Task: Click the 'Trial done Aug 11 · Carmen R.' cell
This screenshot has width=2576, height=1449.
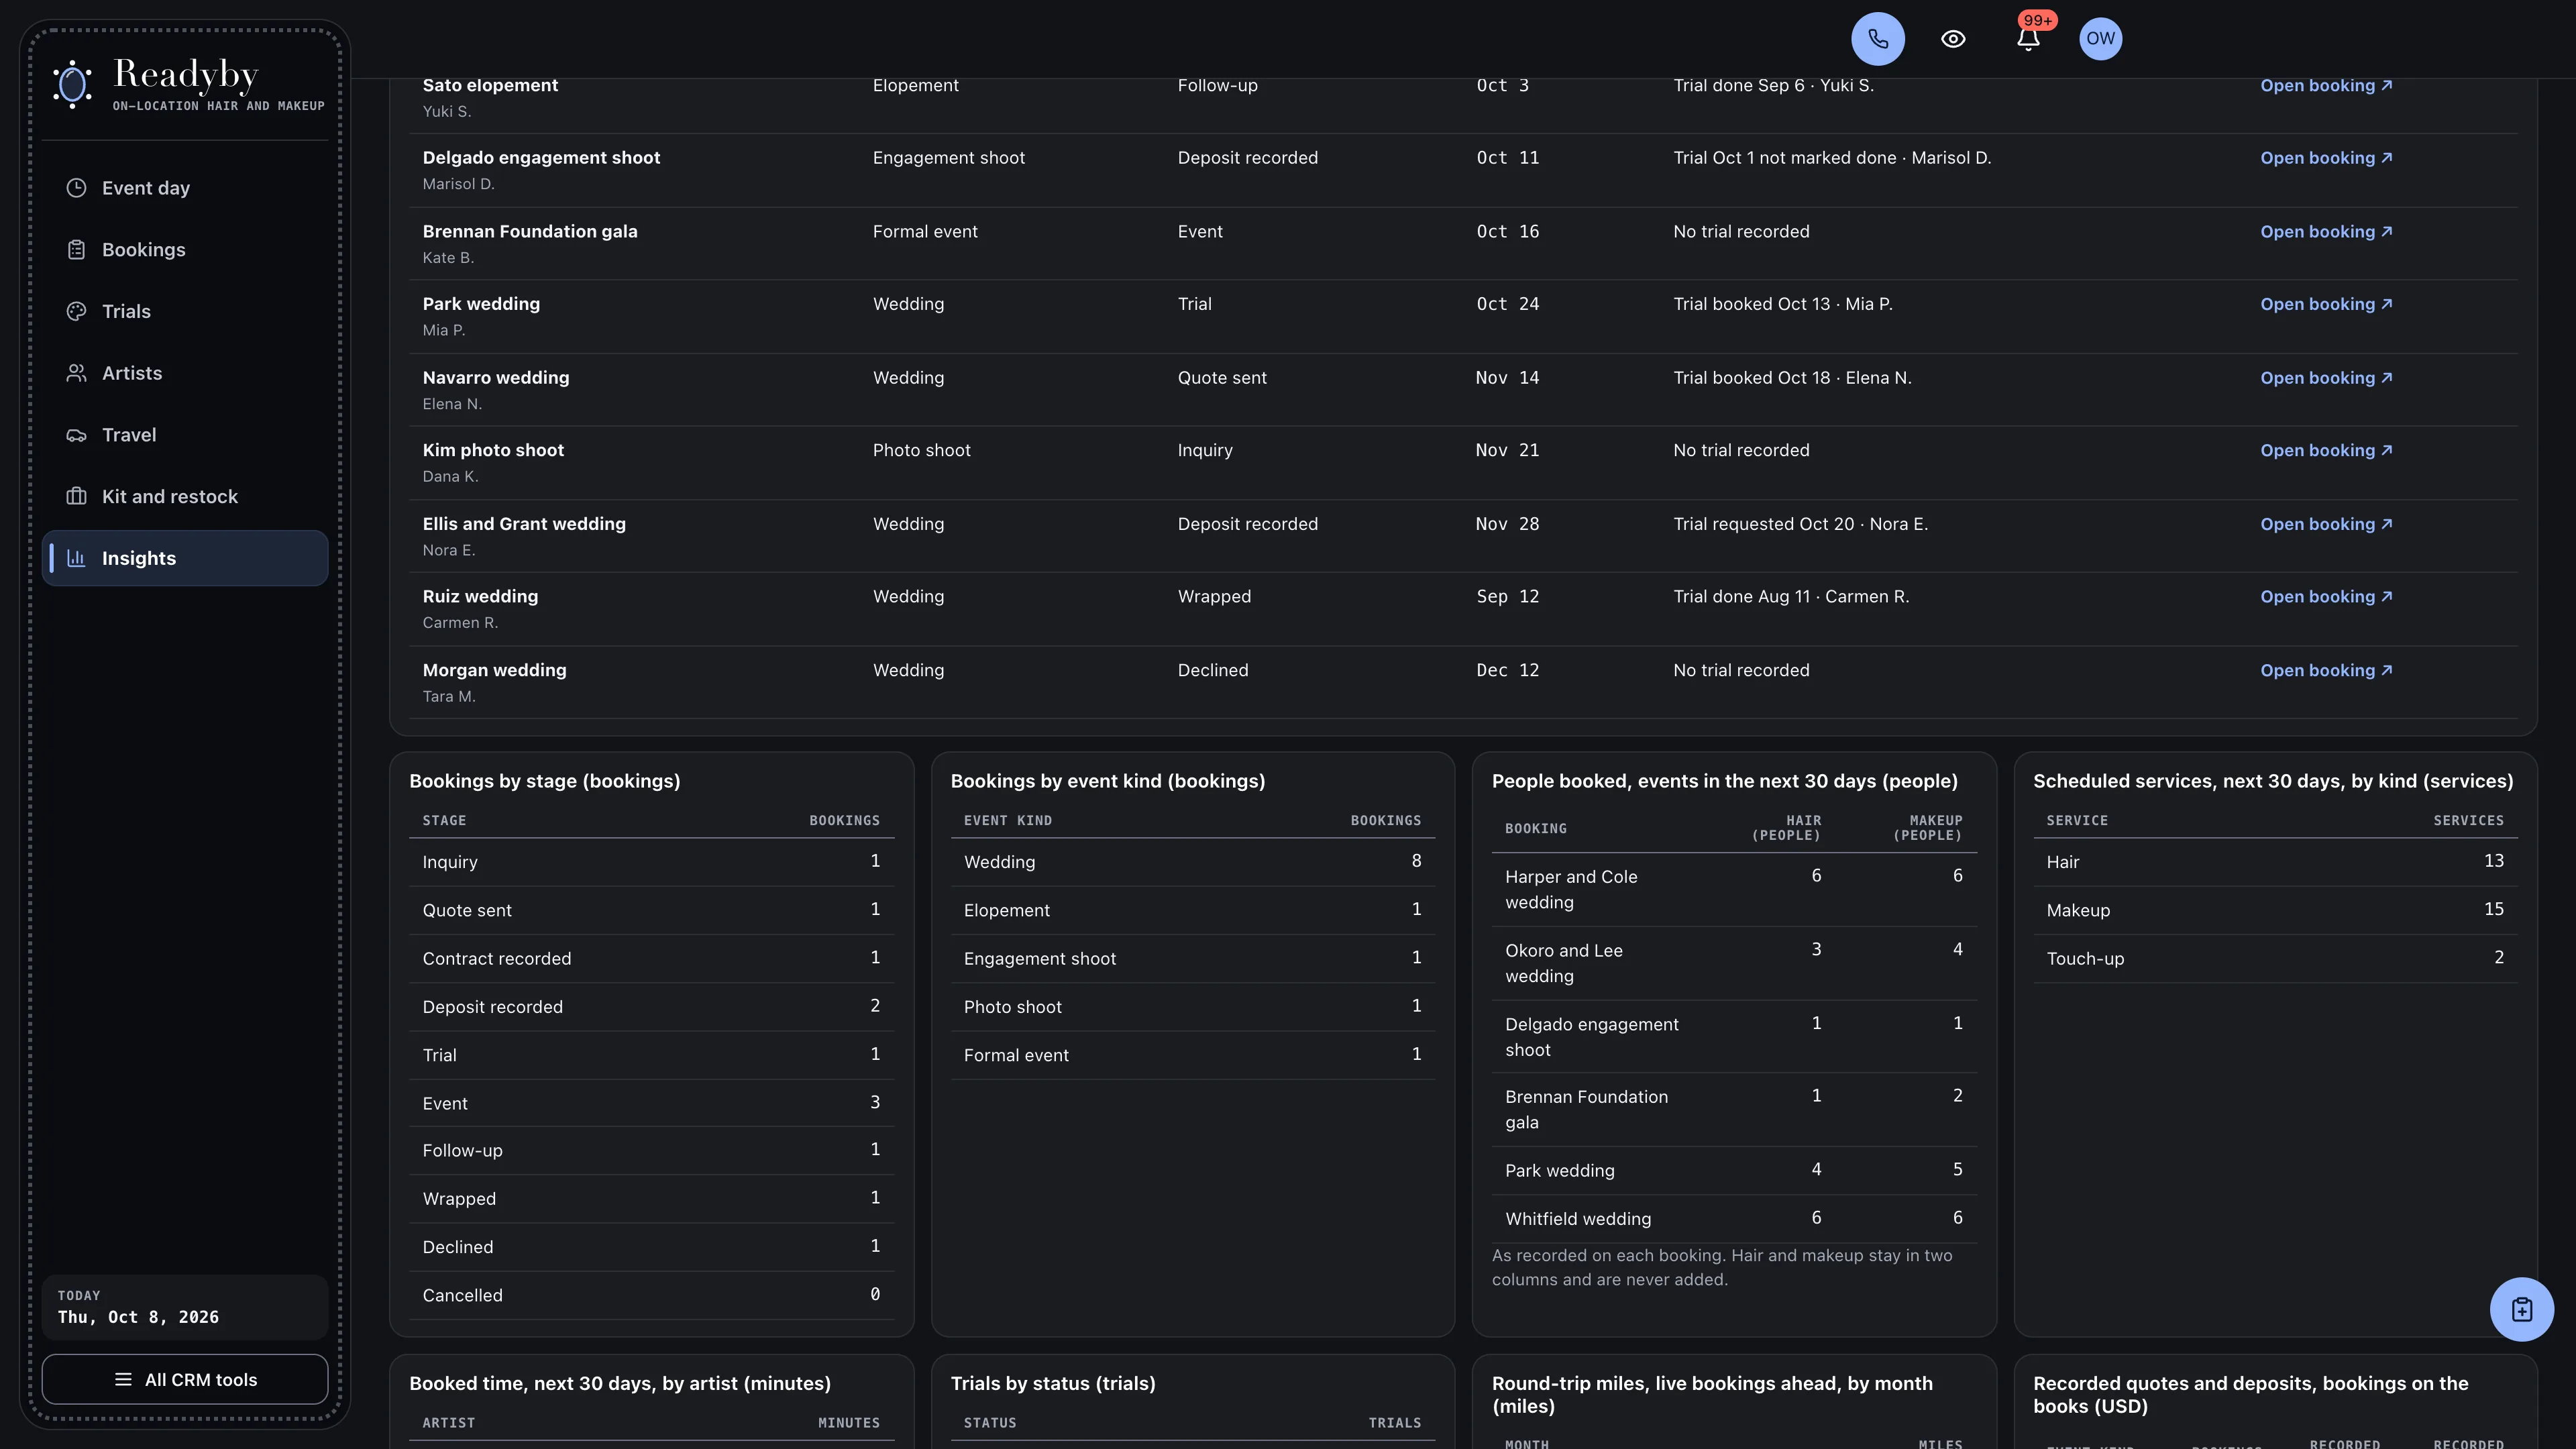Action: click(x=1791, y=597)
